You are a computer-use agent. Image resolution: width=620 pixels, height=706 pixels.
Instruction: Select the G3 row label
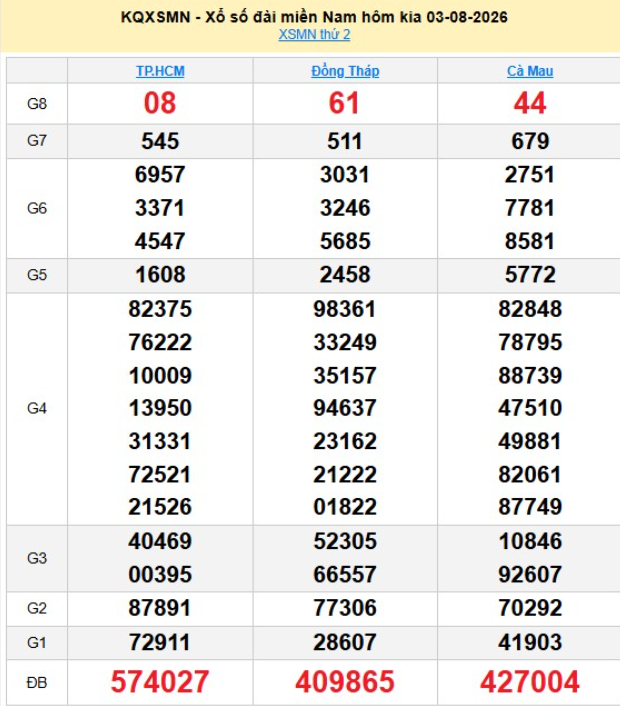click(37, 558)
